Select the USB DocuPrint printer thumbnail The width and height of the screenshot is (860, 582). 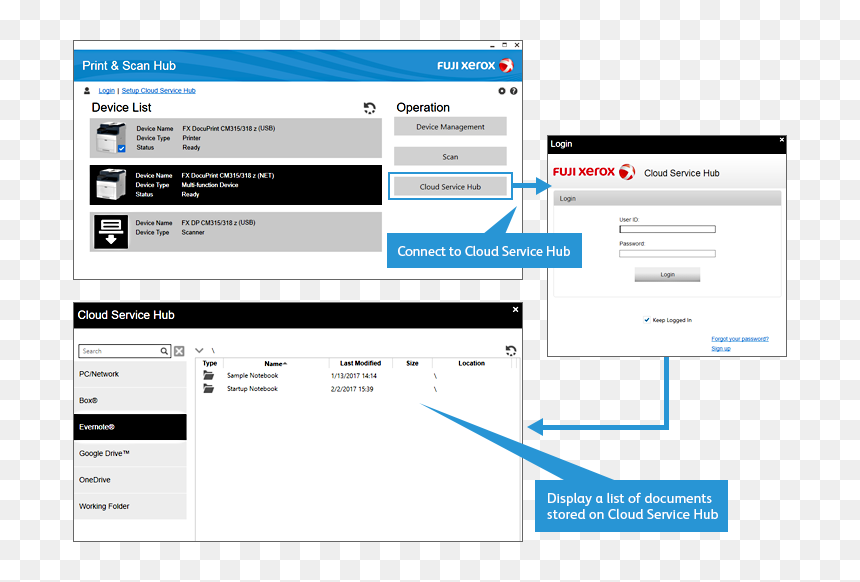[110, 138]
